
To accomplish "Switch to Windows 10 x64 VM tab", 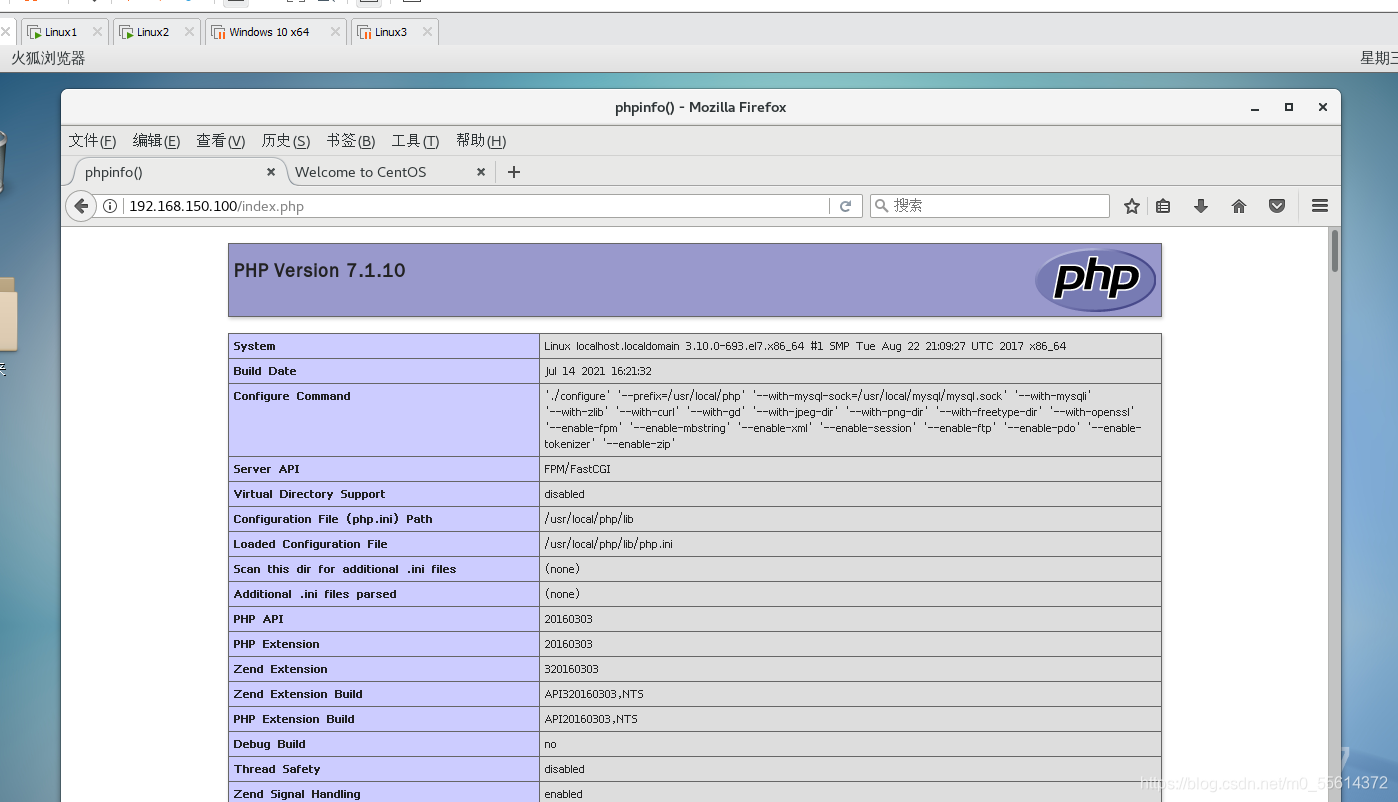I will [277, 32].
